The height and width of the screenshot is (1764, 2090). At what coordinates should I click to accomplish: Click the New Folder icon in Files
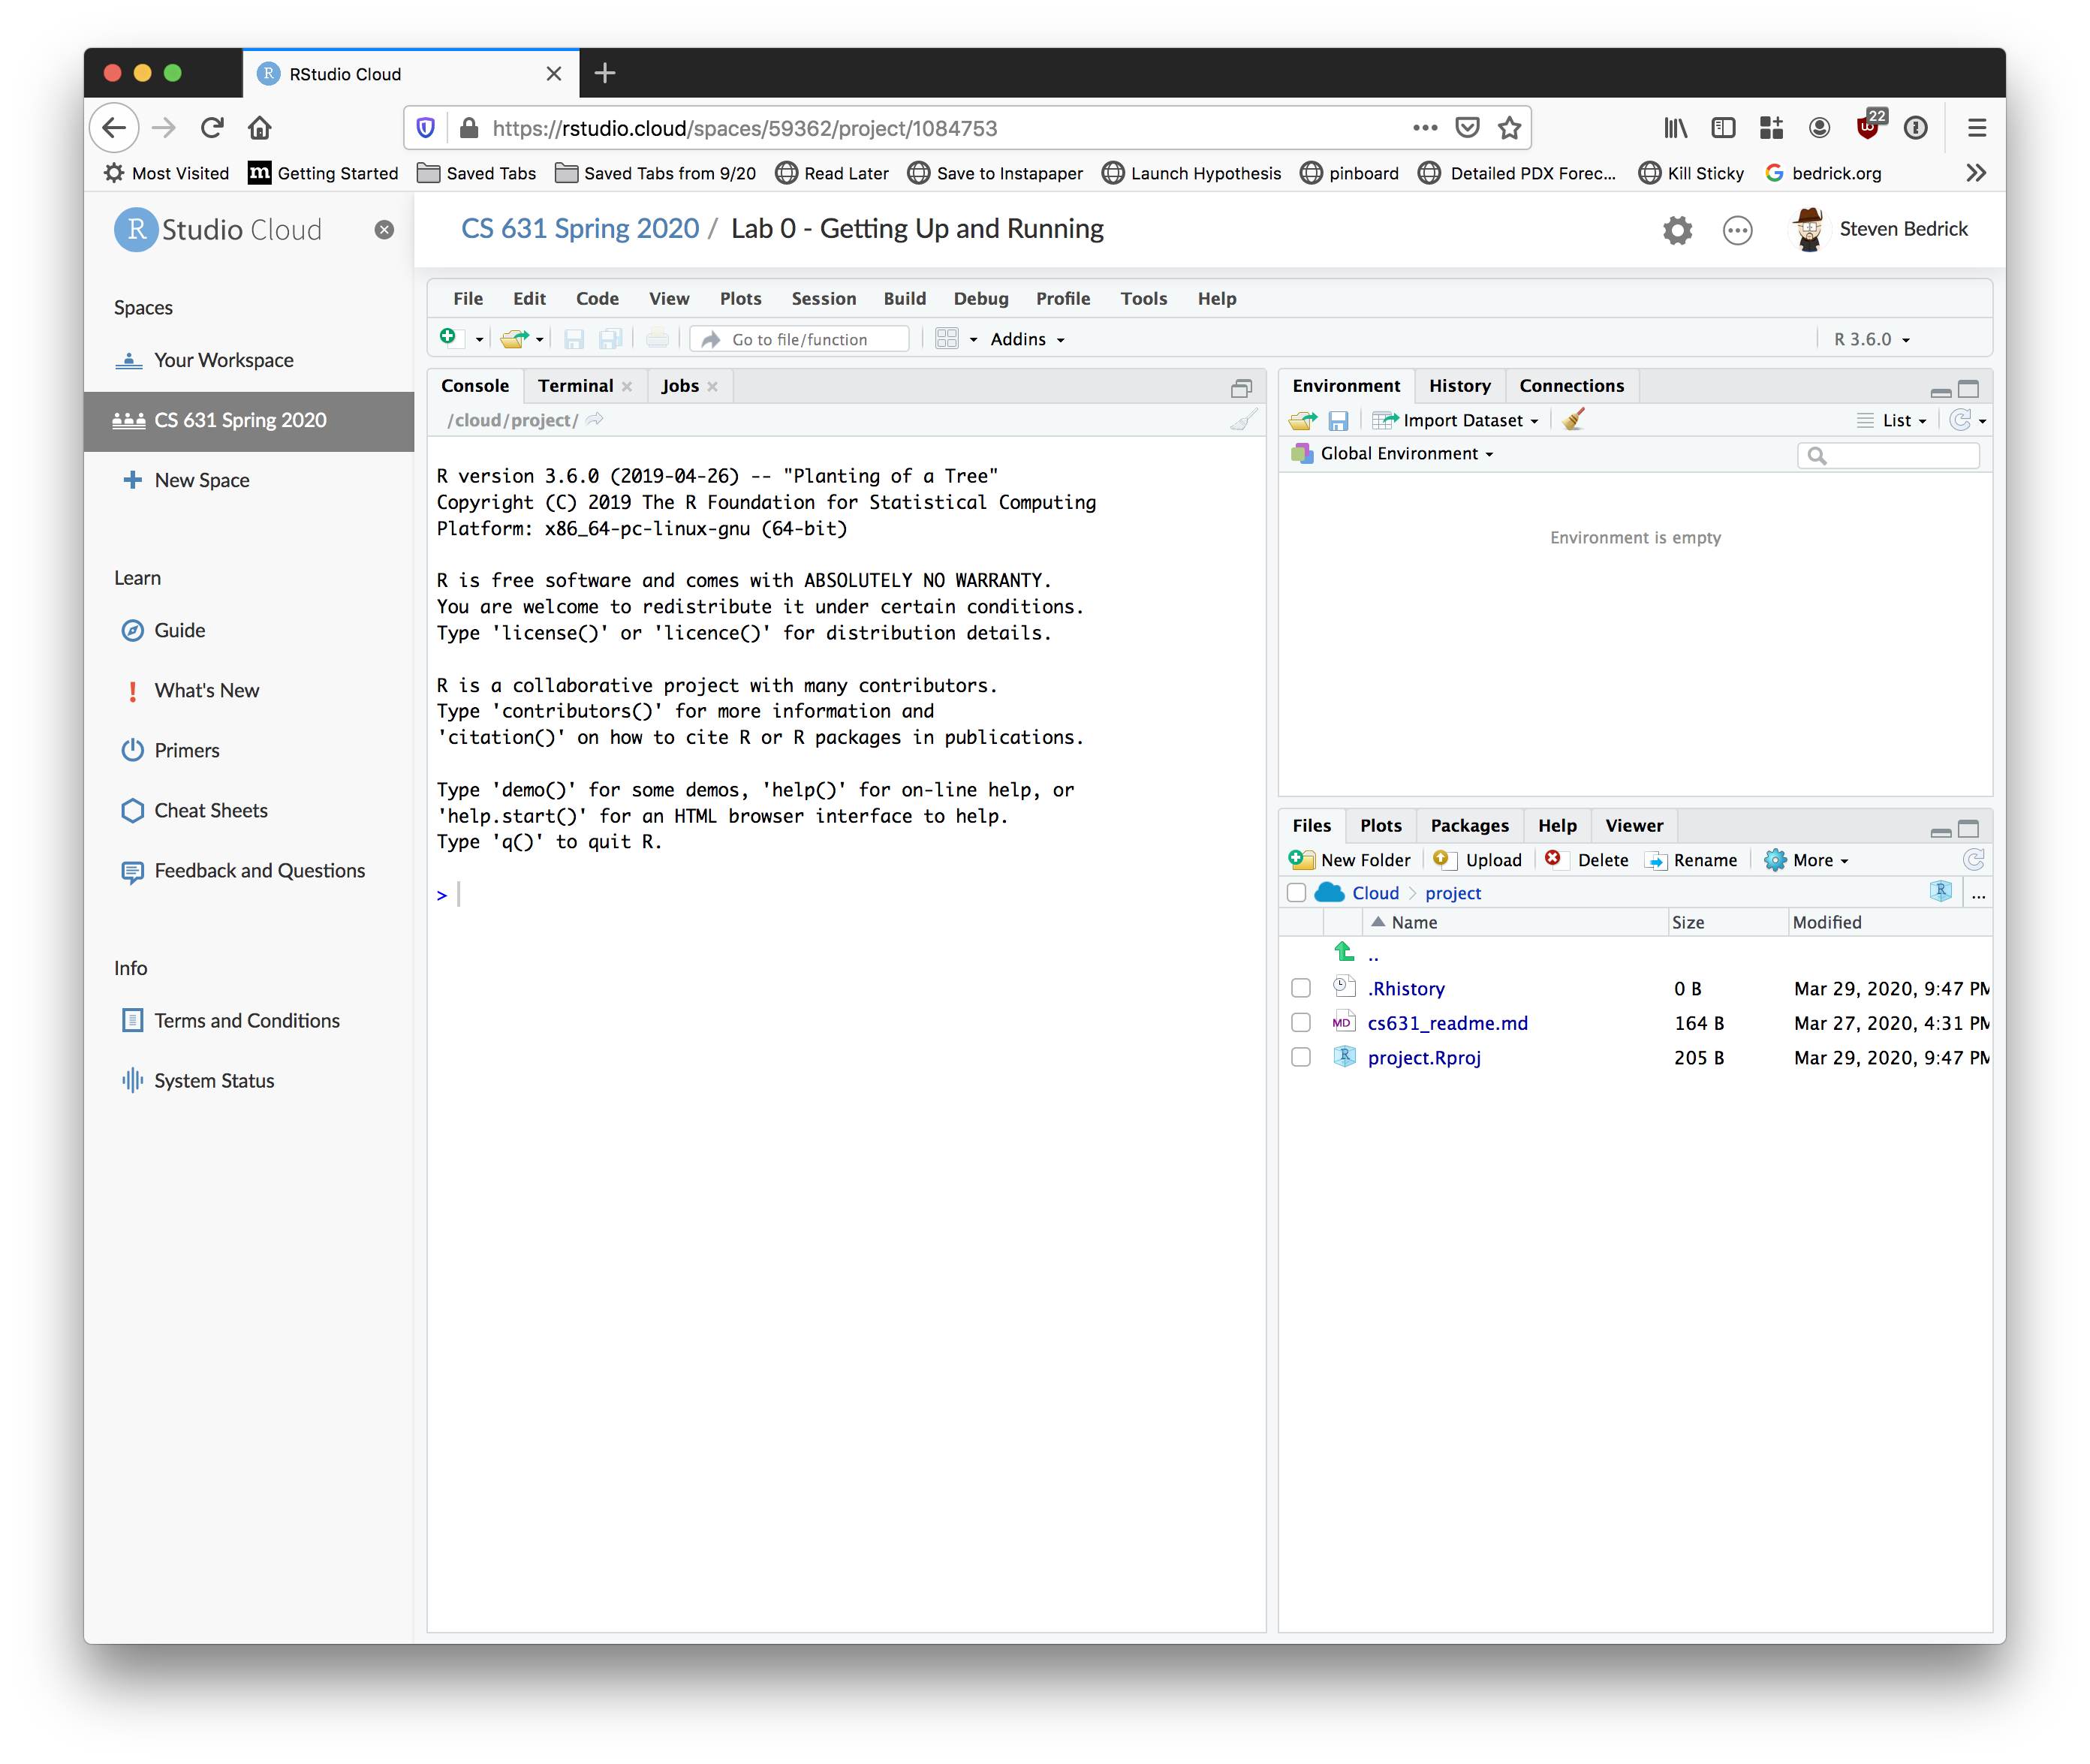[1301, 860]
